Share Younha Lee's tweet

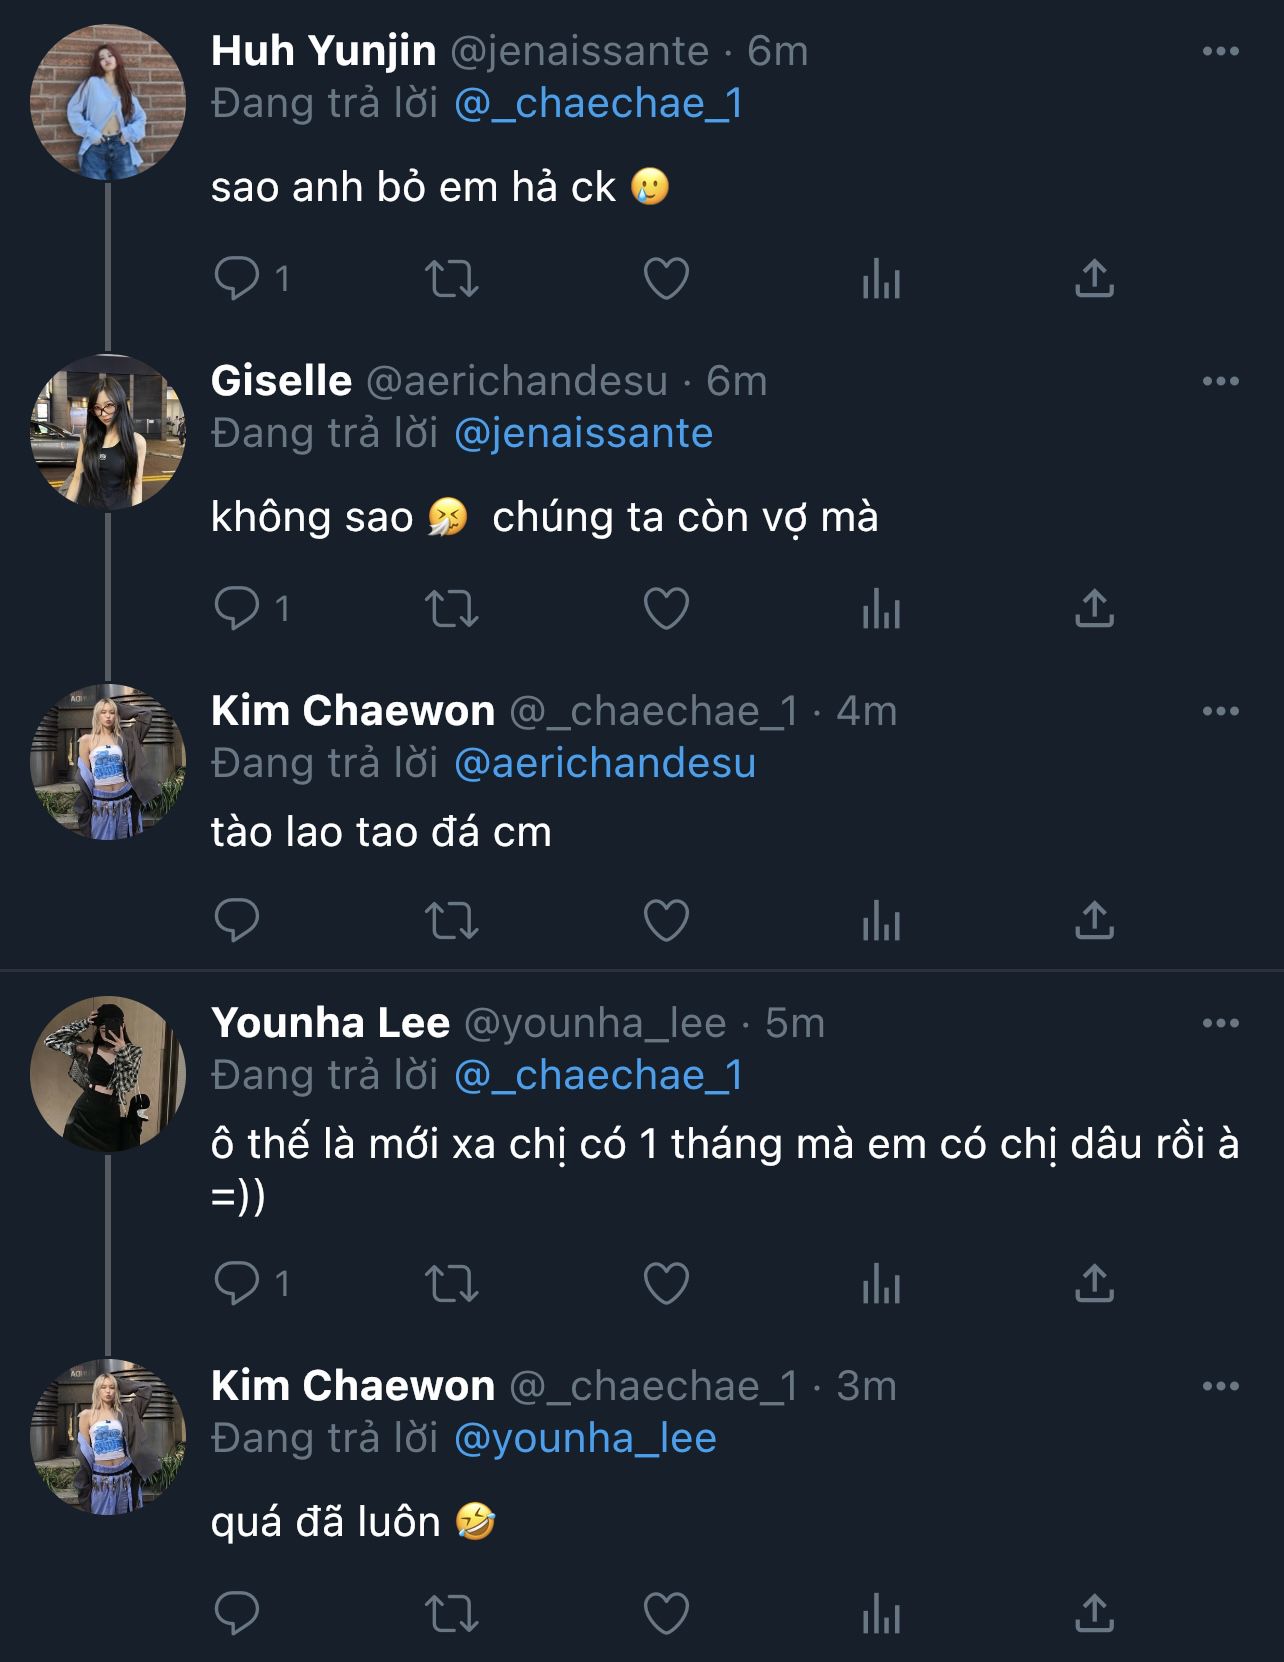point(1094,1284)
